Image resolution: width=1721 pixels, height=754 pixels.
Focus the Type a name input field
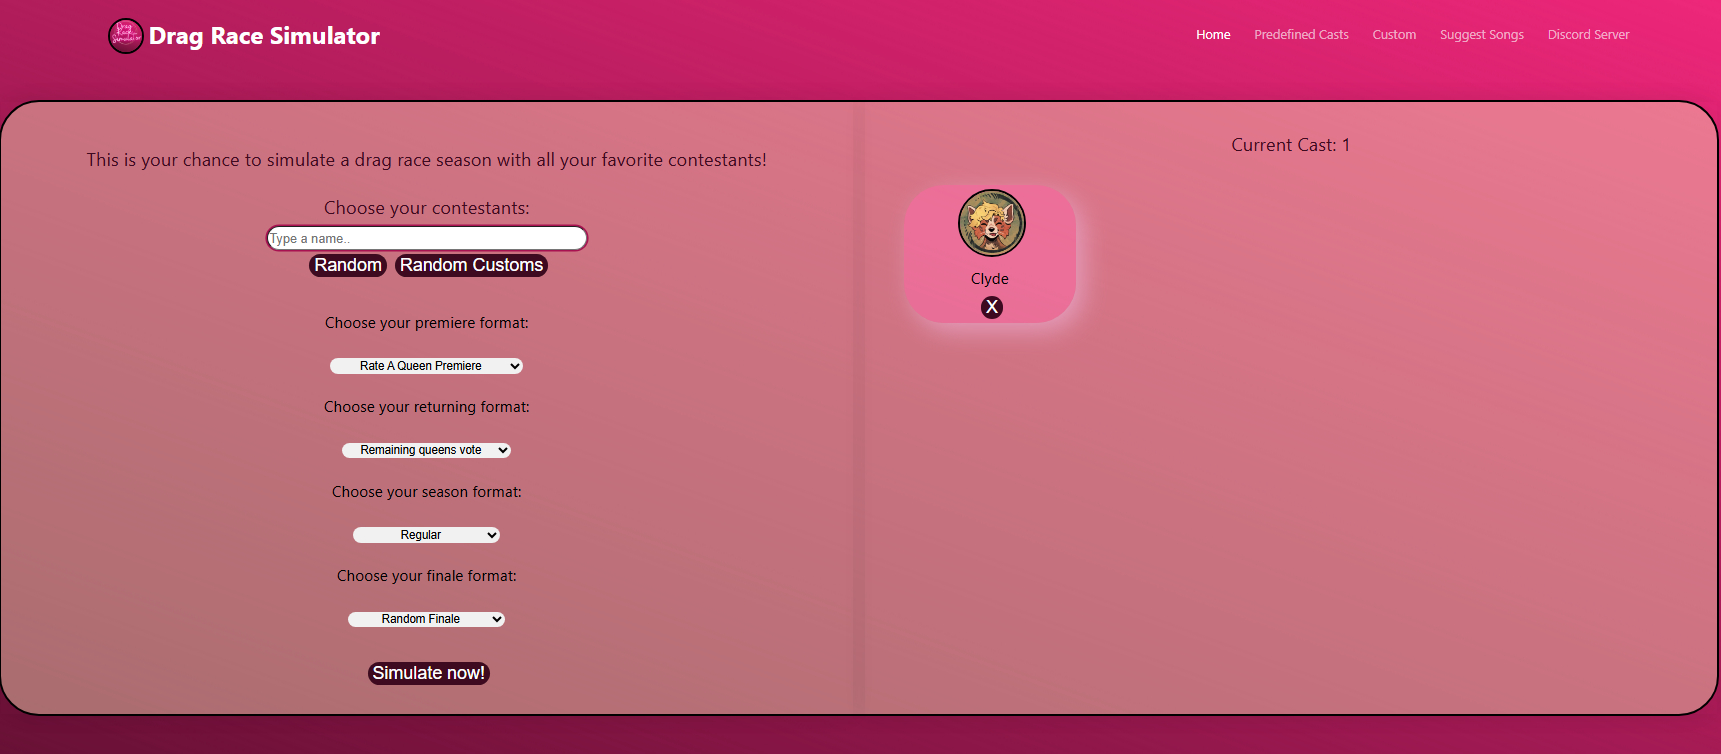(x=426, y=238)
